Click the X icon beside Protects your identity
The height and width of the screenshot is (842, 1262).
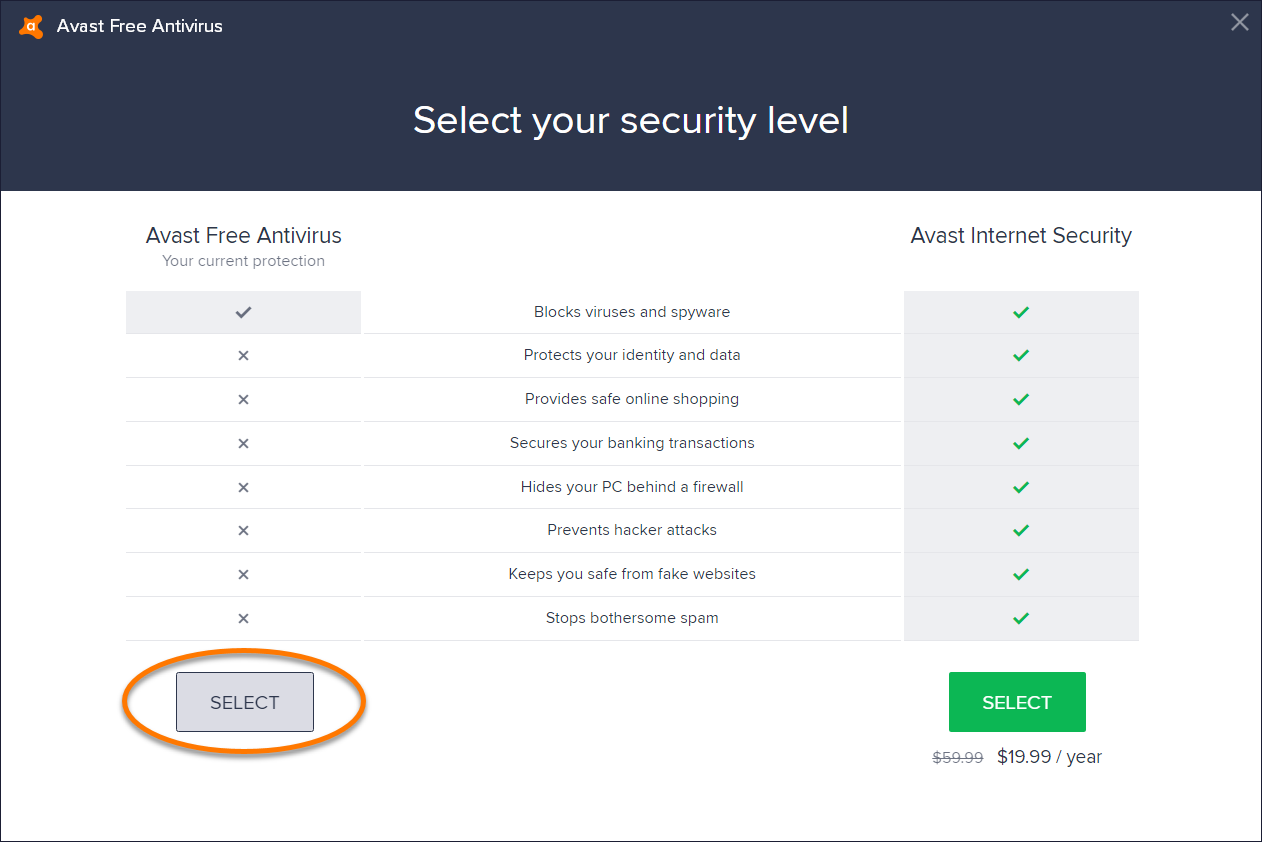tap(243, 355)
